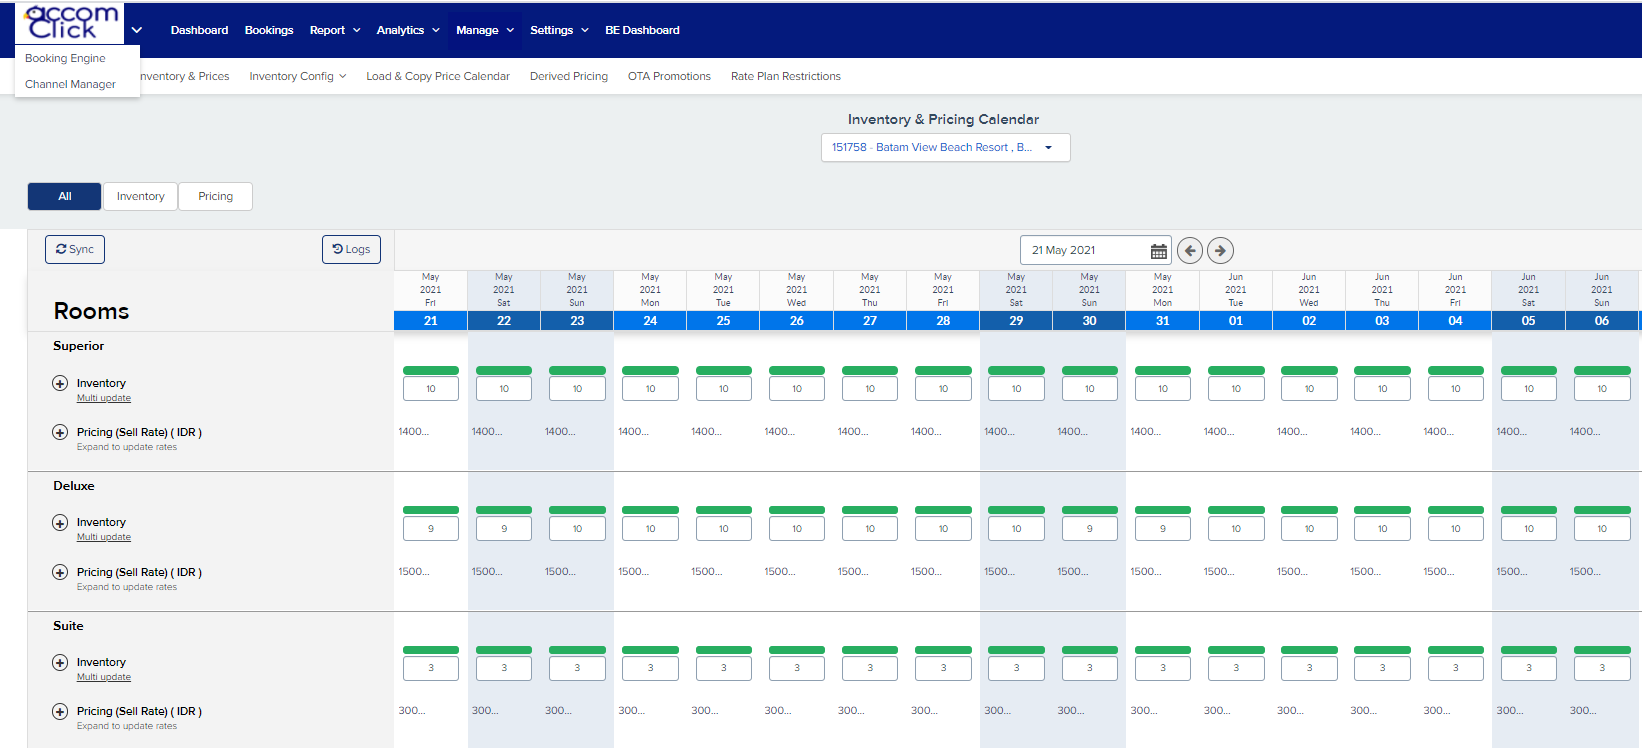The height and width of the screenshot is (748, 1642).
Task: Expand Deluxe Inventory plus icon
Action: [x=60, y=522]
